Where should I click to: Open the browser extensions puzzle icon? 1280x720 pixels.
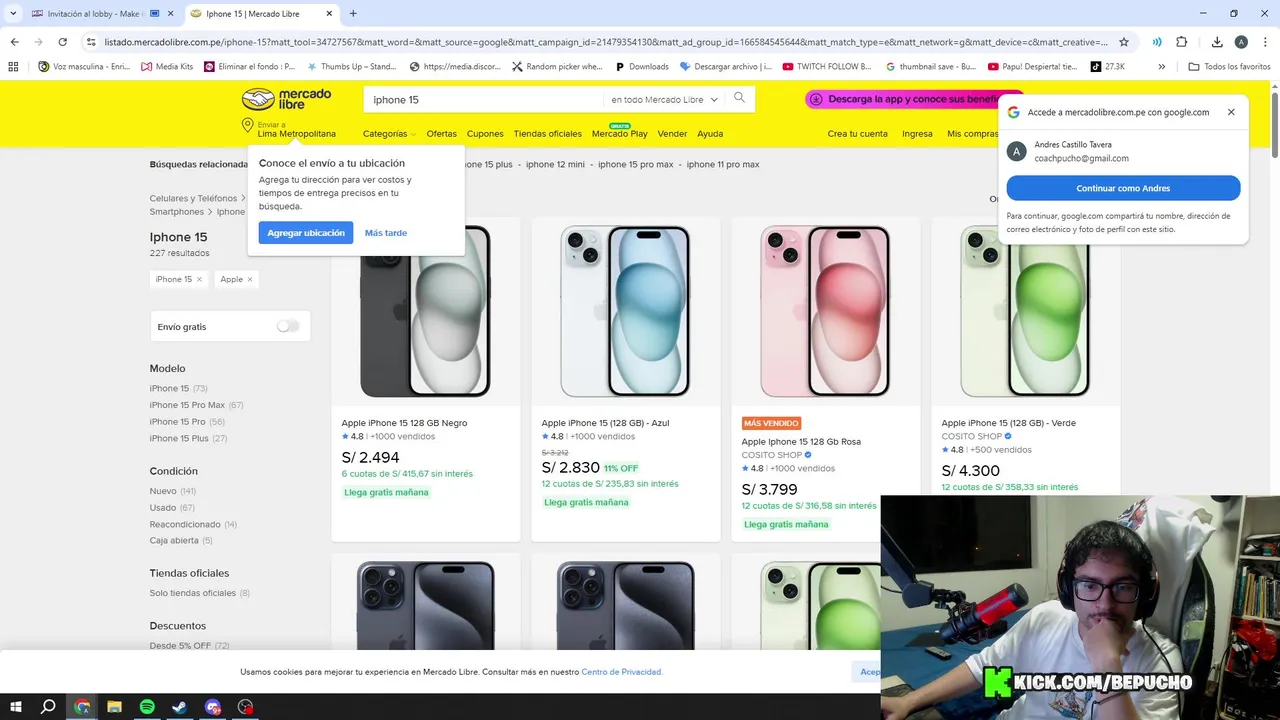point(1181,42)
